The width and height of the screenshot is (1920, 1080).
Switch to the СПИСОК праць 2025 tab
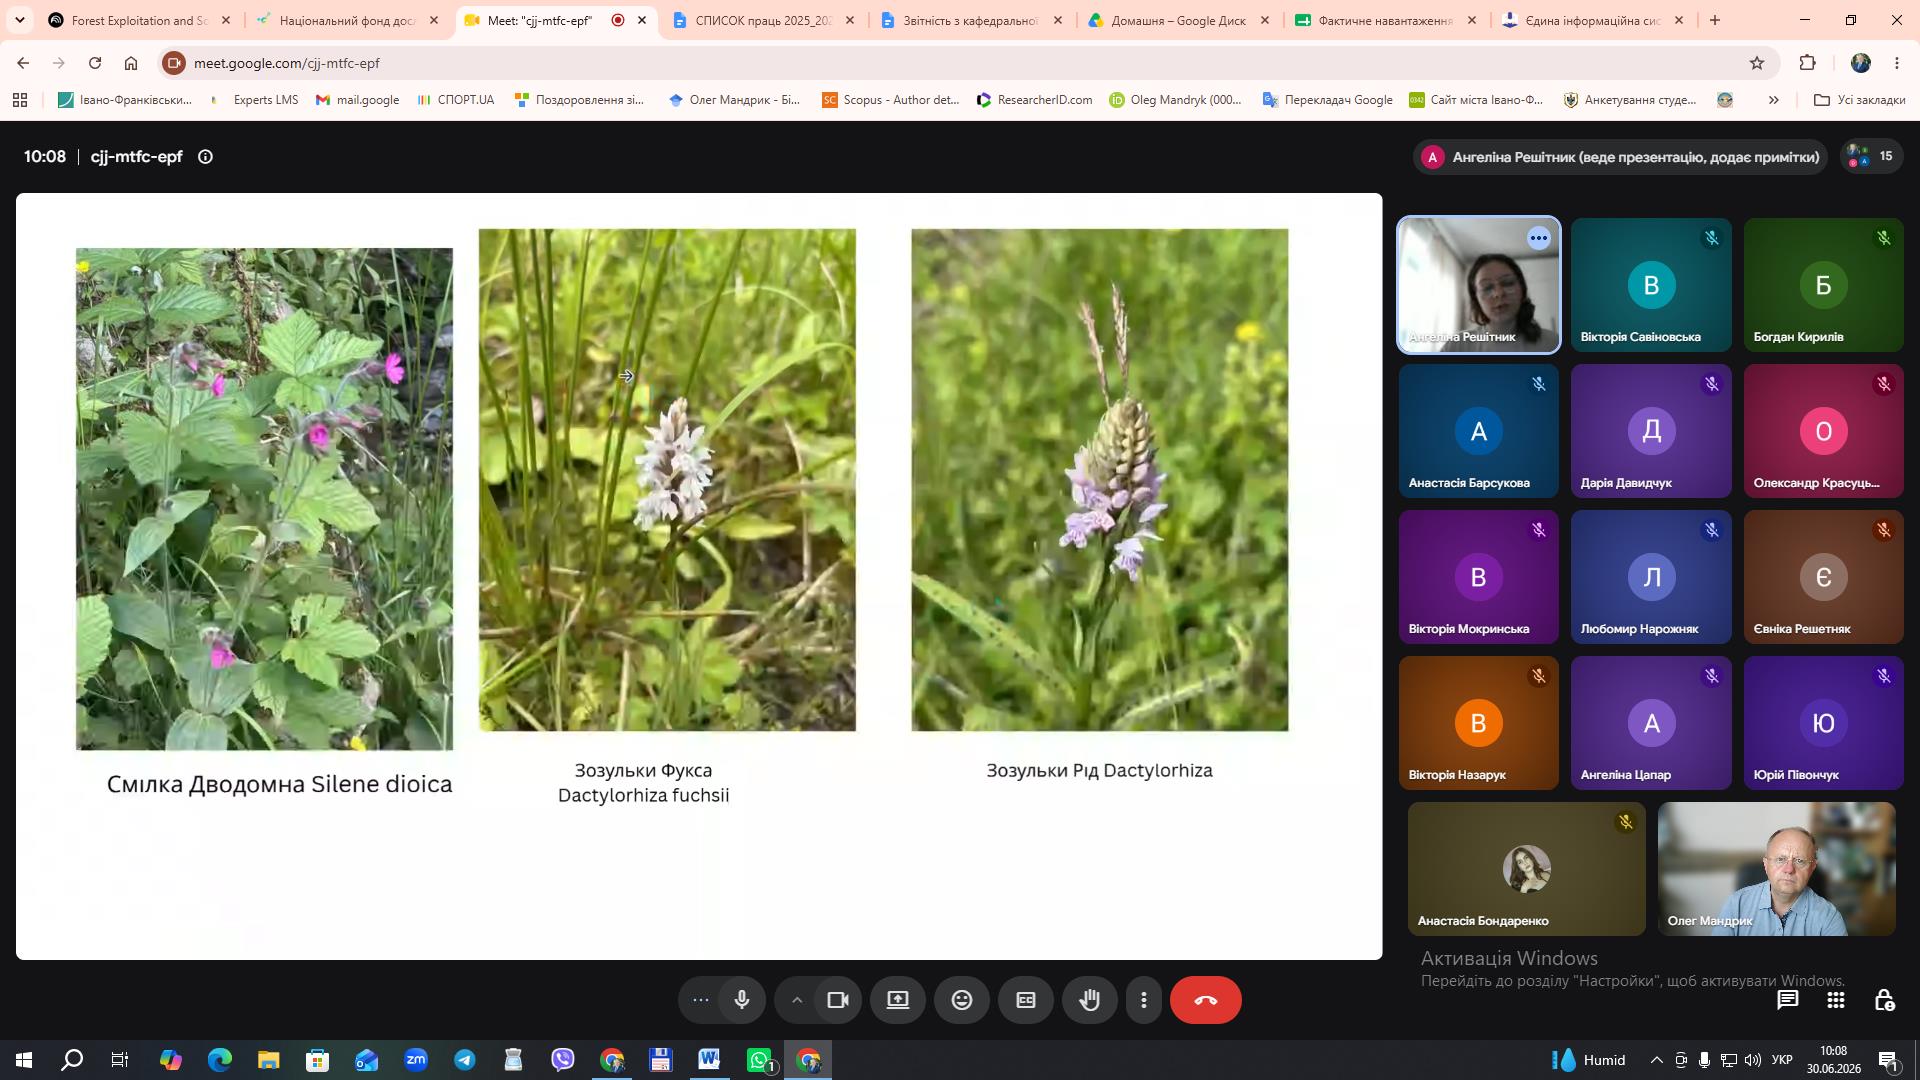(764, 20)
